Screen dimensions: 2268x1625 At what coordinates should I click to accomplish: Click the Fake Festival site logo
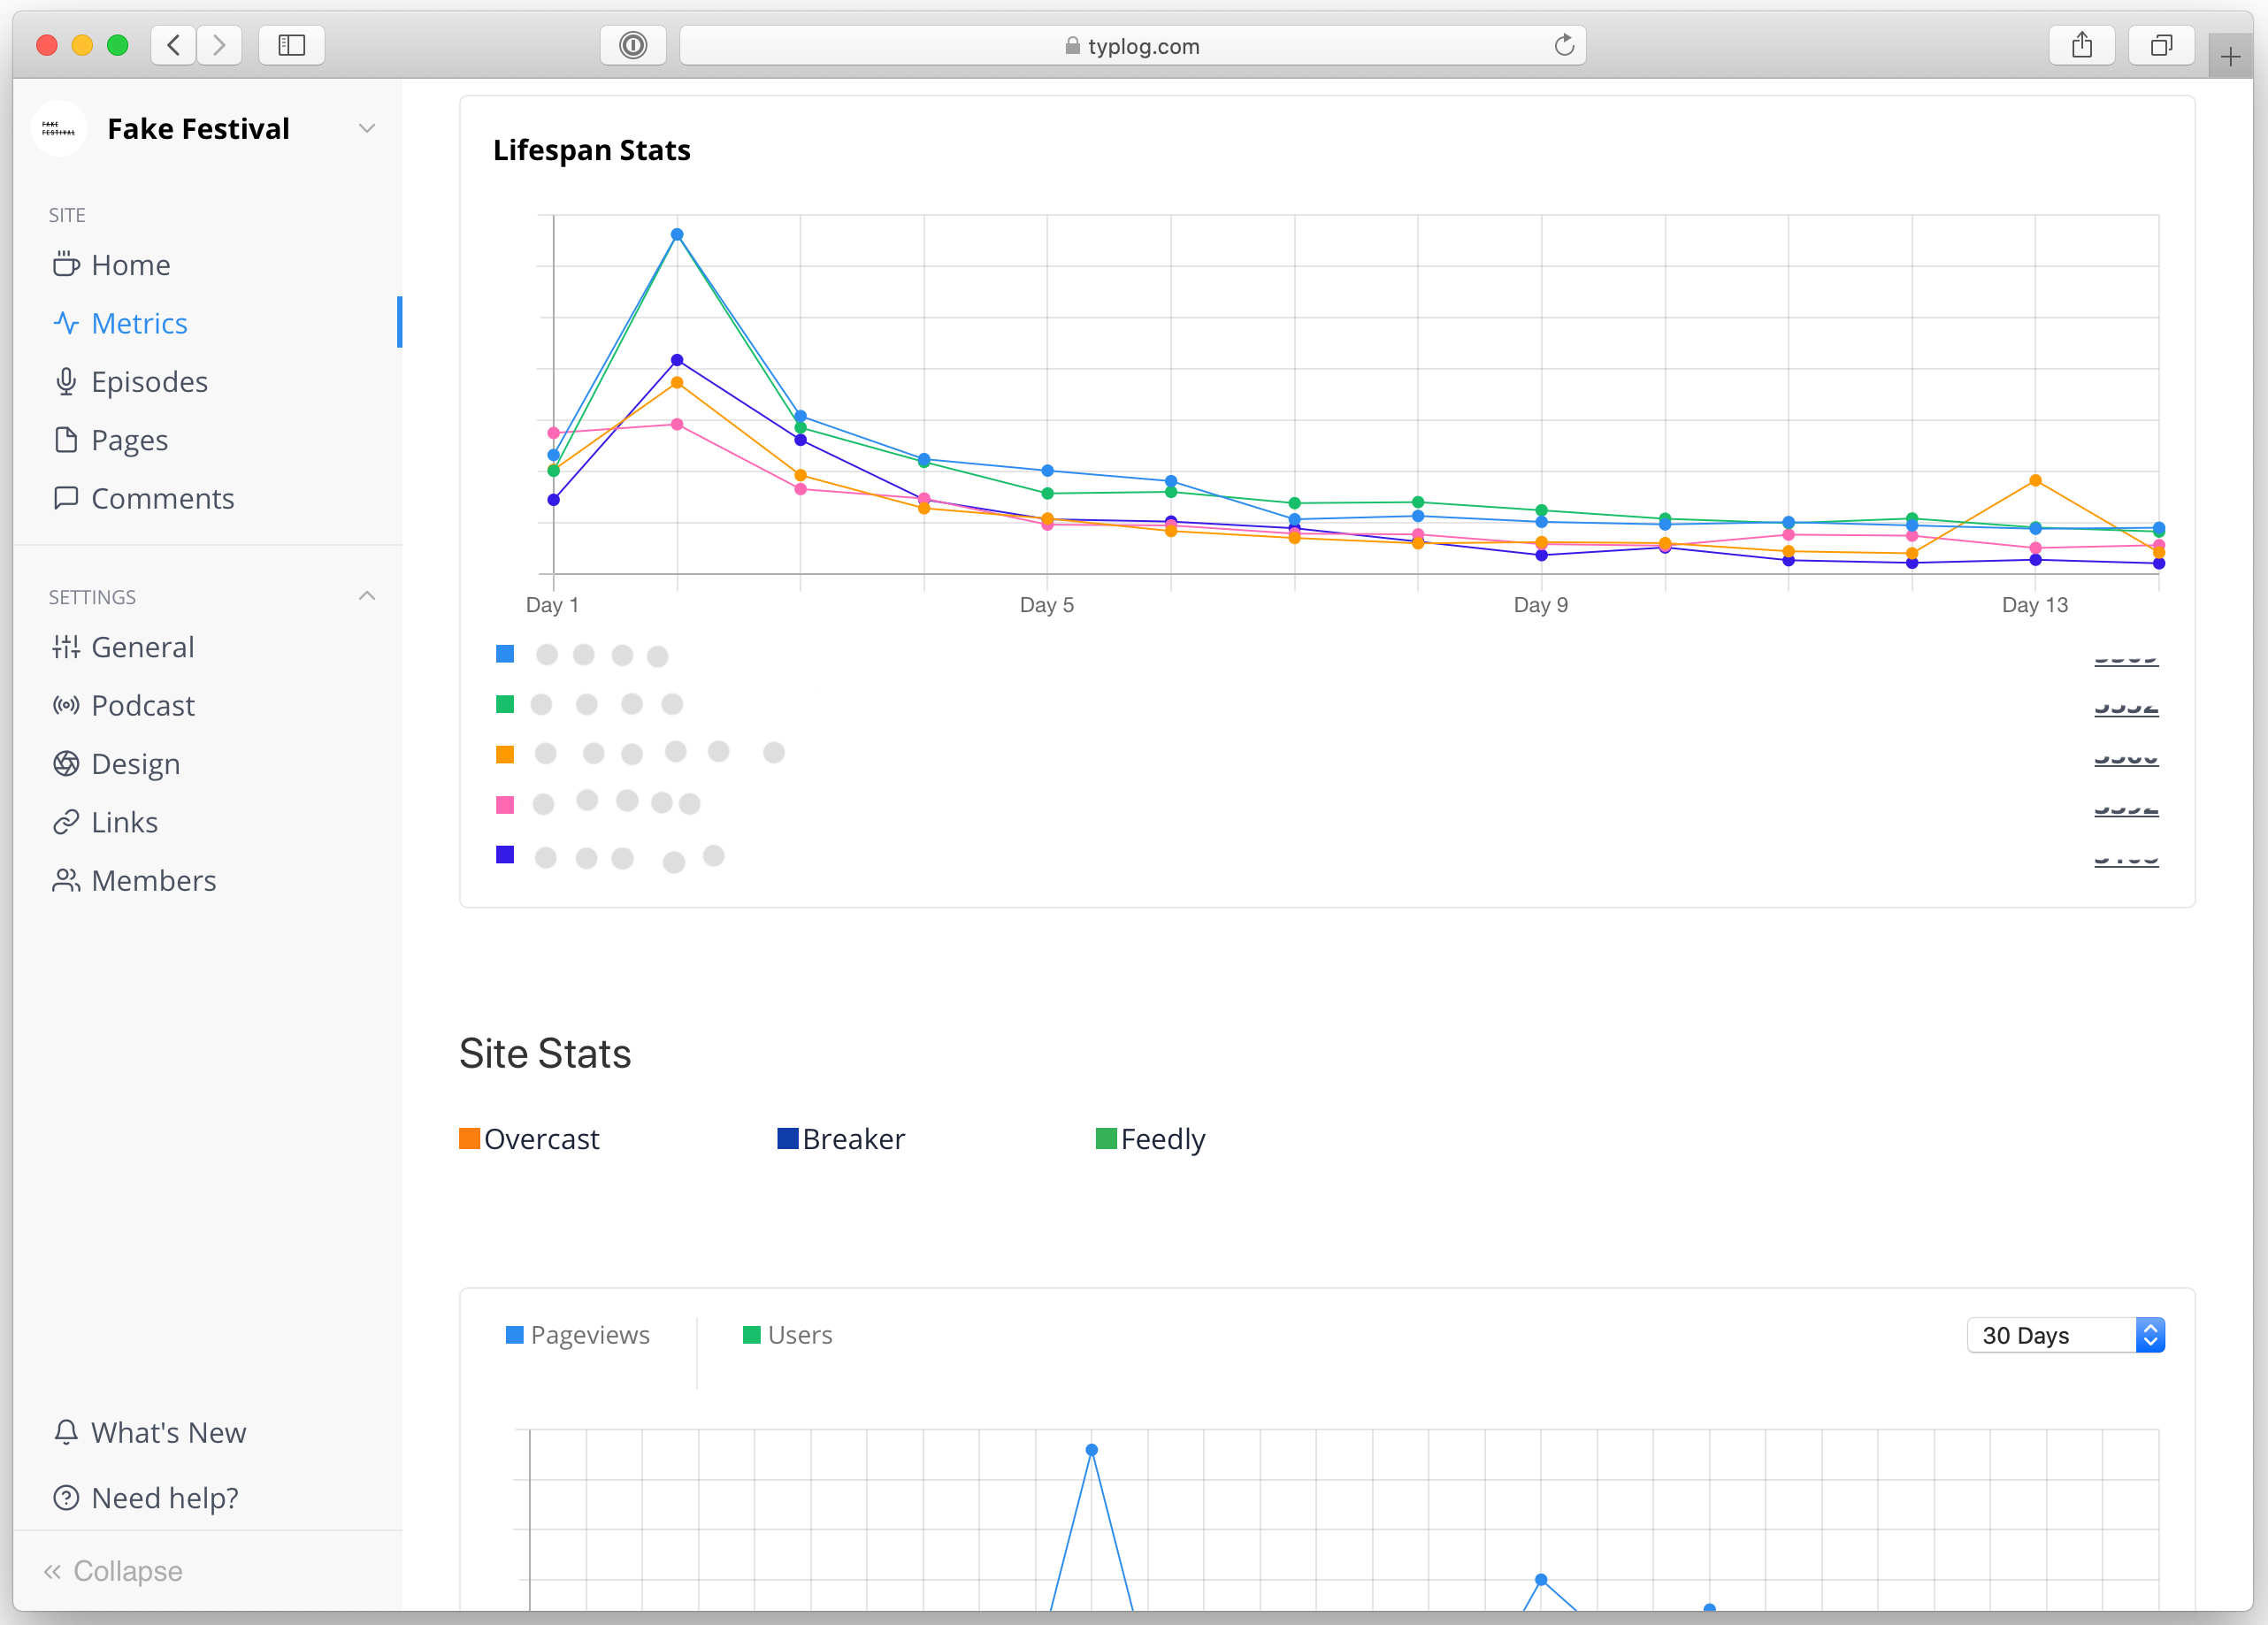[59, 129]
